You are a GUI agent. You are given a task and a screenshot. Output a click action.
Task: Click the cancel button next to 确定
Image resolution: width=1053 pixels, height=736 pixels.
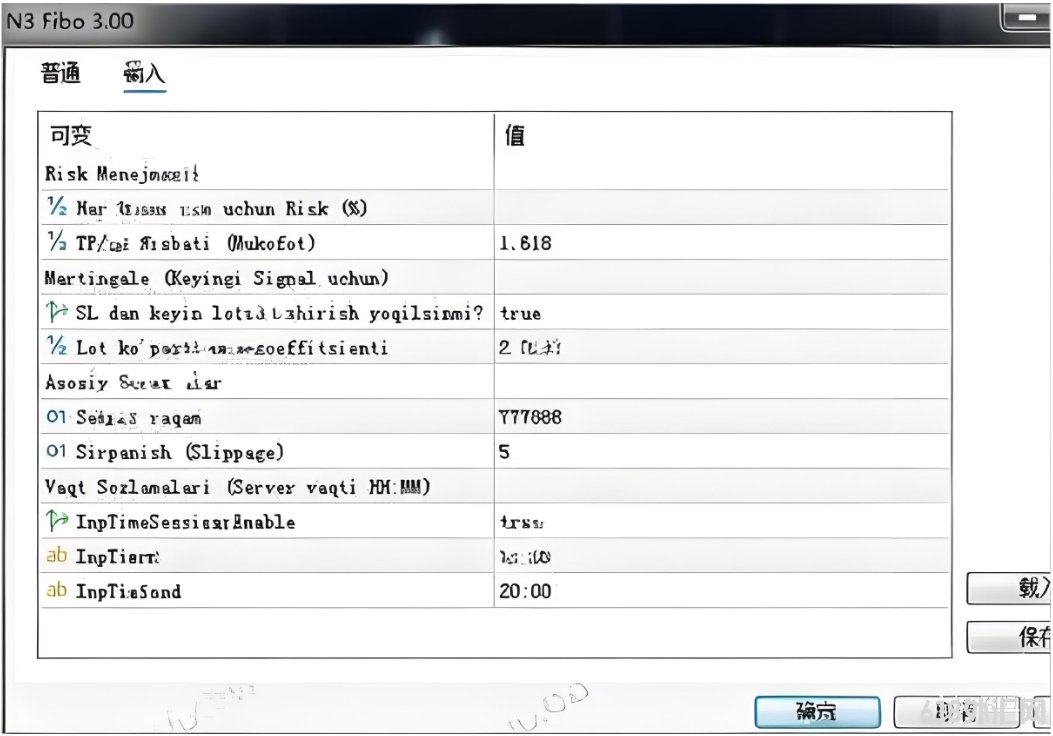[956, 711]
